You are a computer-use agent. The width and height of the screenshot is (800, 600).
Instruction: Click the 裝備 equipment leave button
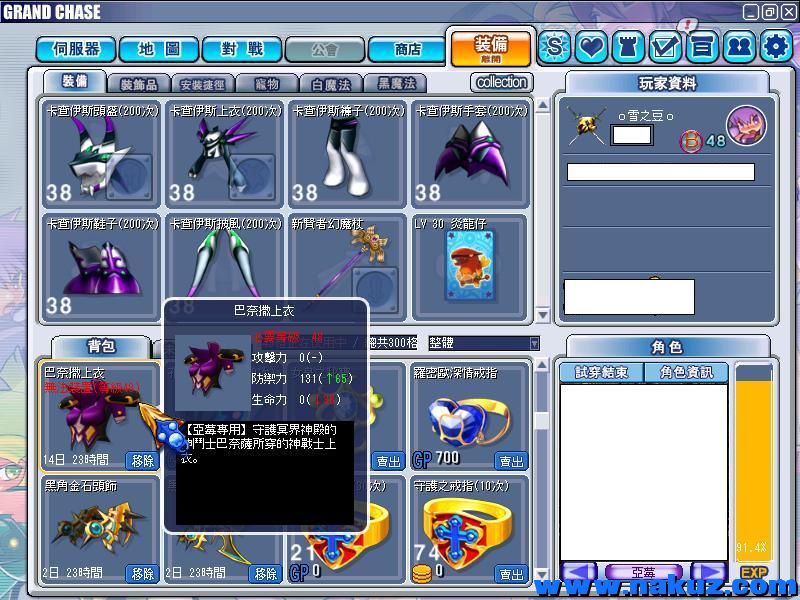tap(491, 48)
